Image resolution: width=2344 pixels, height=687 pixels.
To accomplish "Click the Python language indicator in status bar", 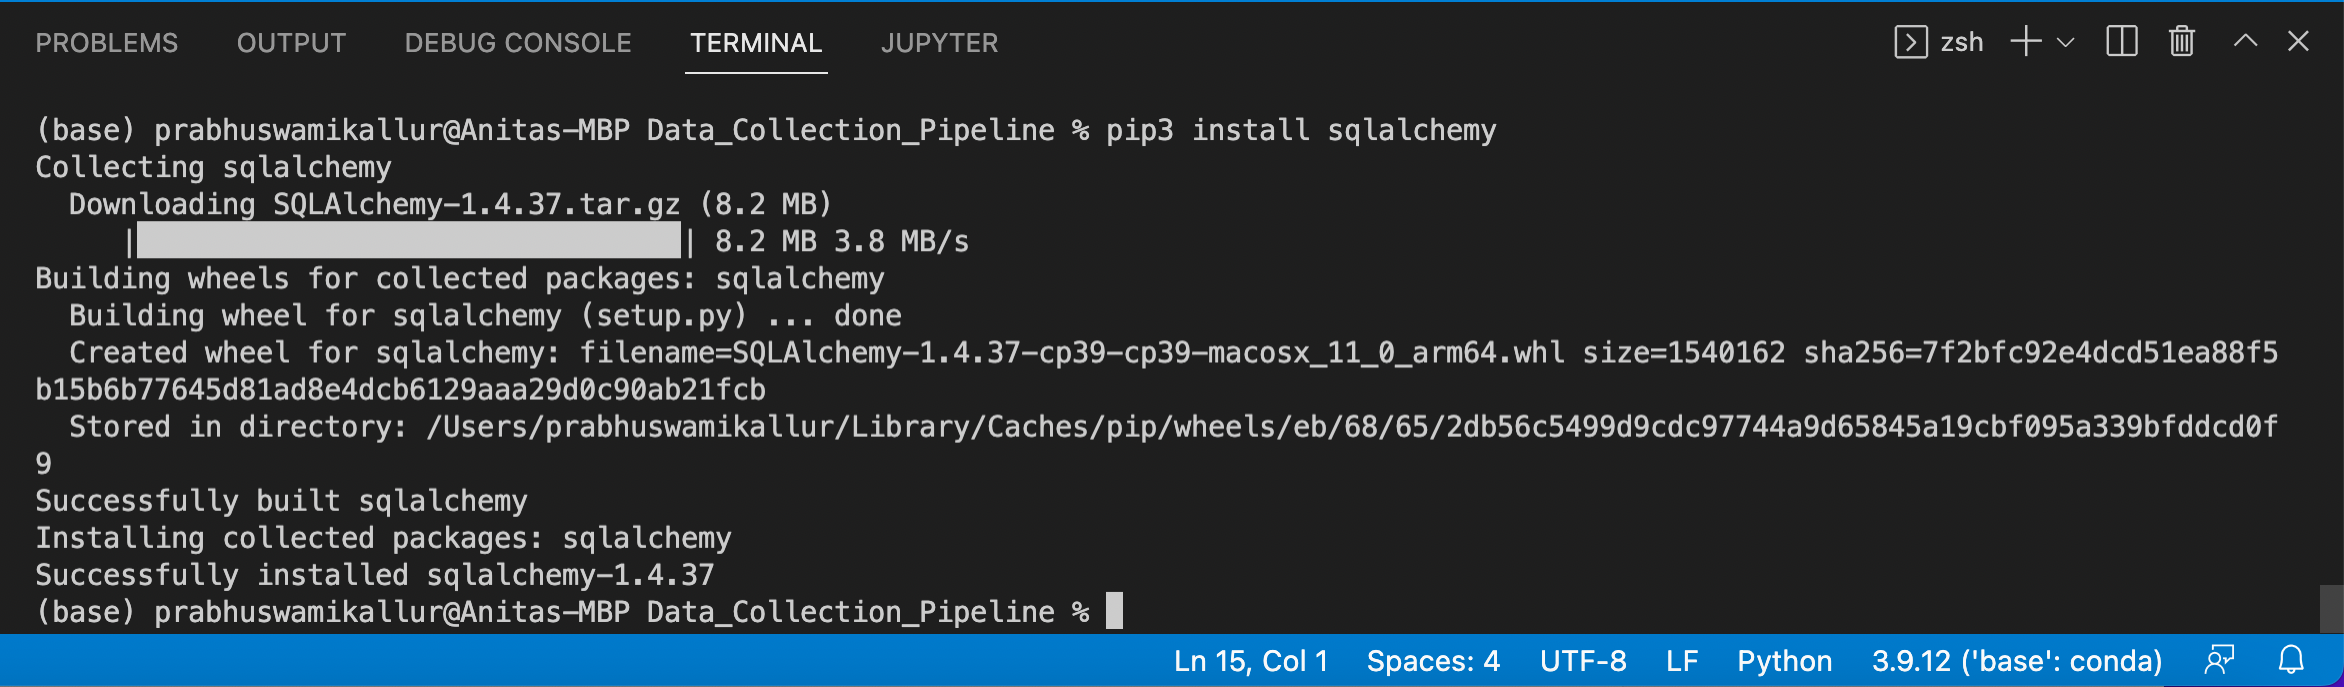I will [x=1784, y=660].
